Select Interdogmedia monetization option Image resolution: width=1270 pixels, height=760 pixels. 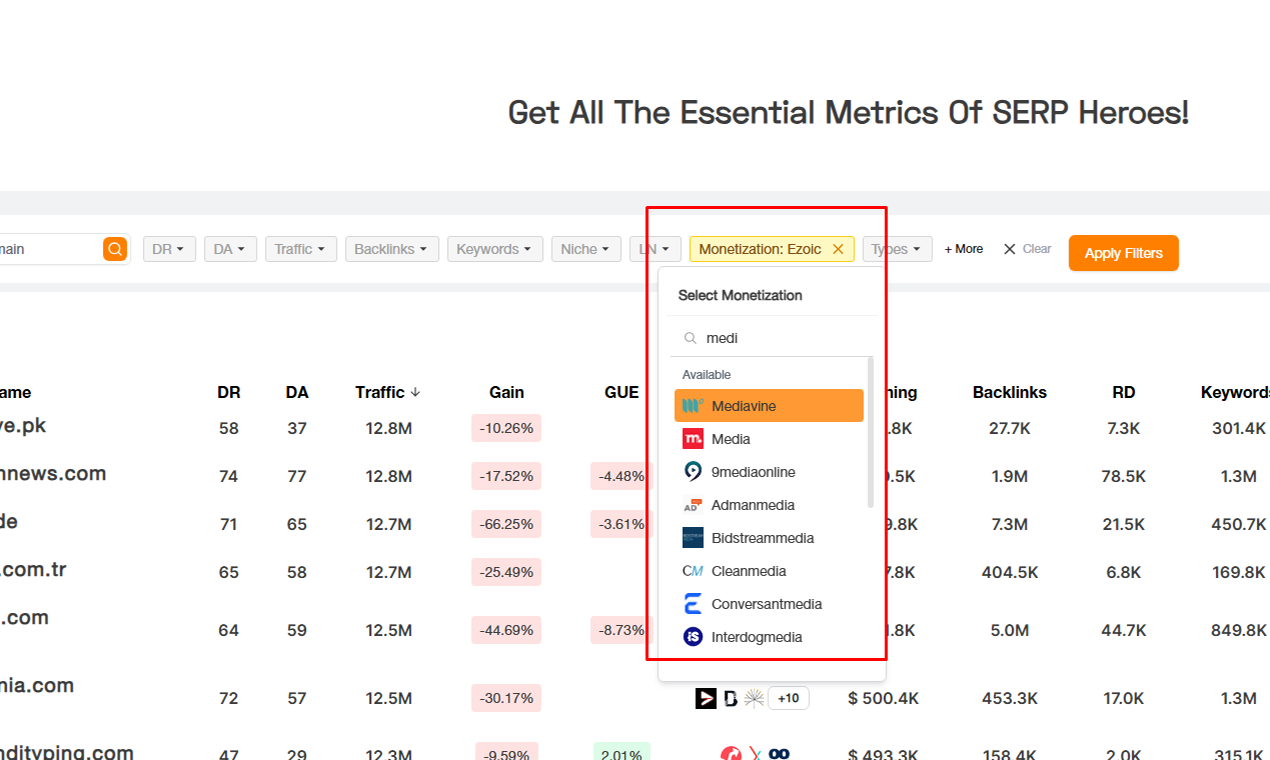point(769,637)
